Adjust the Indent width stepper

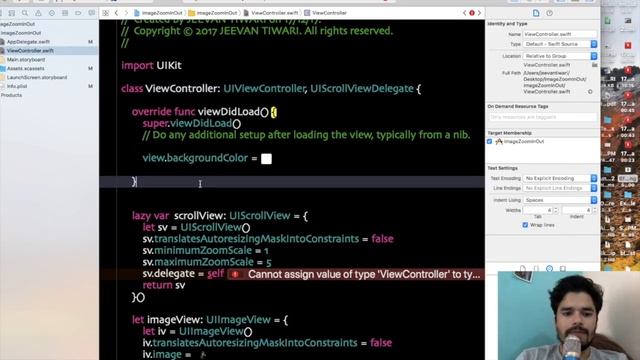point(595,210)
